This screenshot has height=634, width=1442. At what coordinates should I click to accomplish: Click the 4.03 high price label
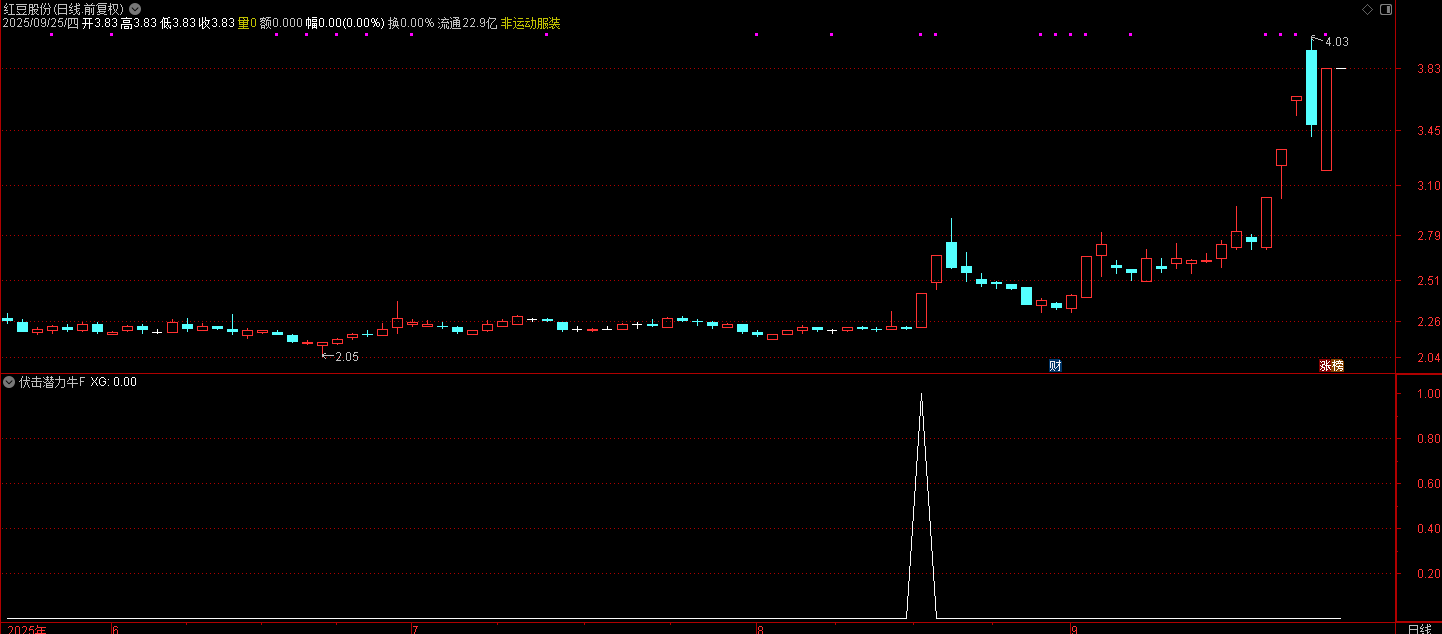[x=1336, y=42]
